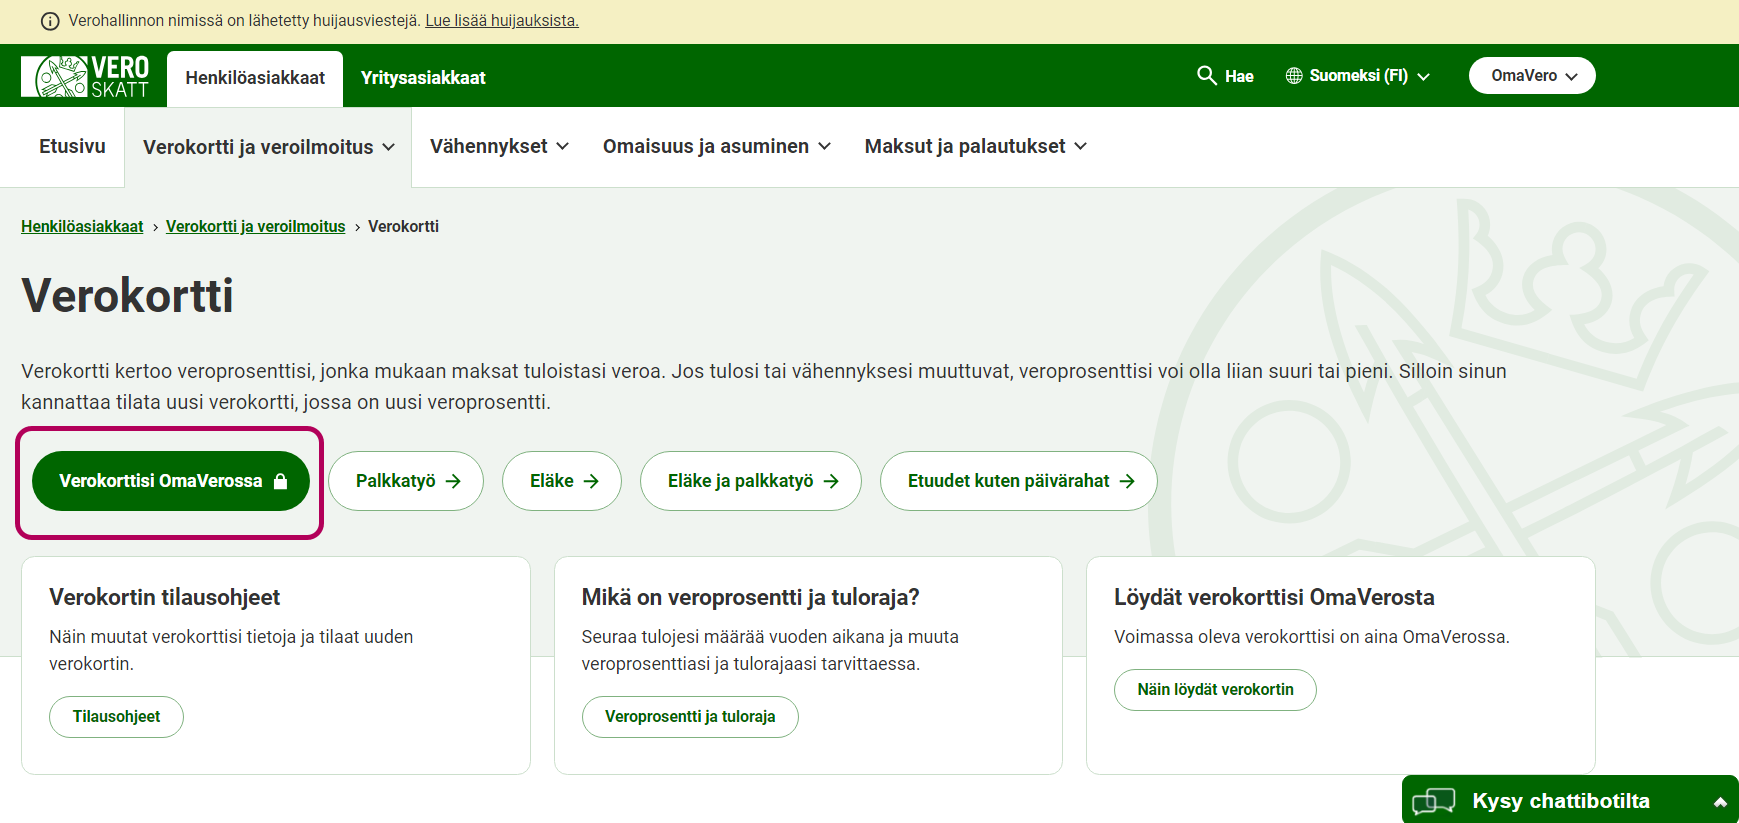Click the Verokortin tilausohjeet card heading
This screenshot has width=1739, height=823.
tap(165, 597)
